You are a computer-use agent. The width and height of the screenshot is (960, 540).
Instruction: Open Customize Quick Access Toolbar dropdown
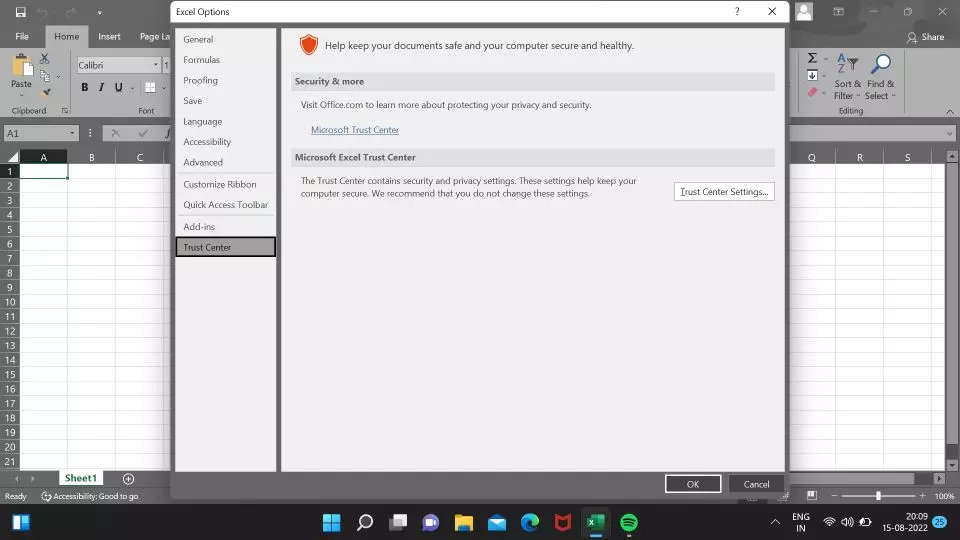[99, 12]
